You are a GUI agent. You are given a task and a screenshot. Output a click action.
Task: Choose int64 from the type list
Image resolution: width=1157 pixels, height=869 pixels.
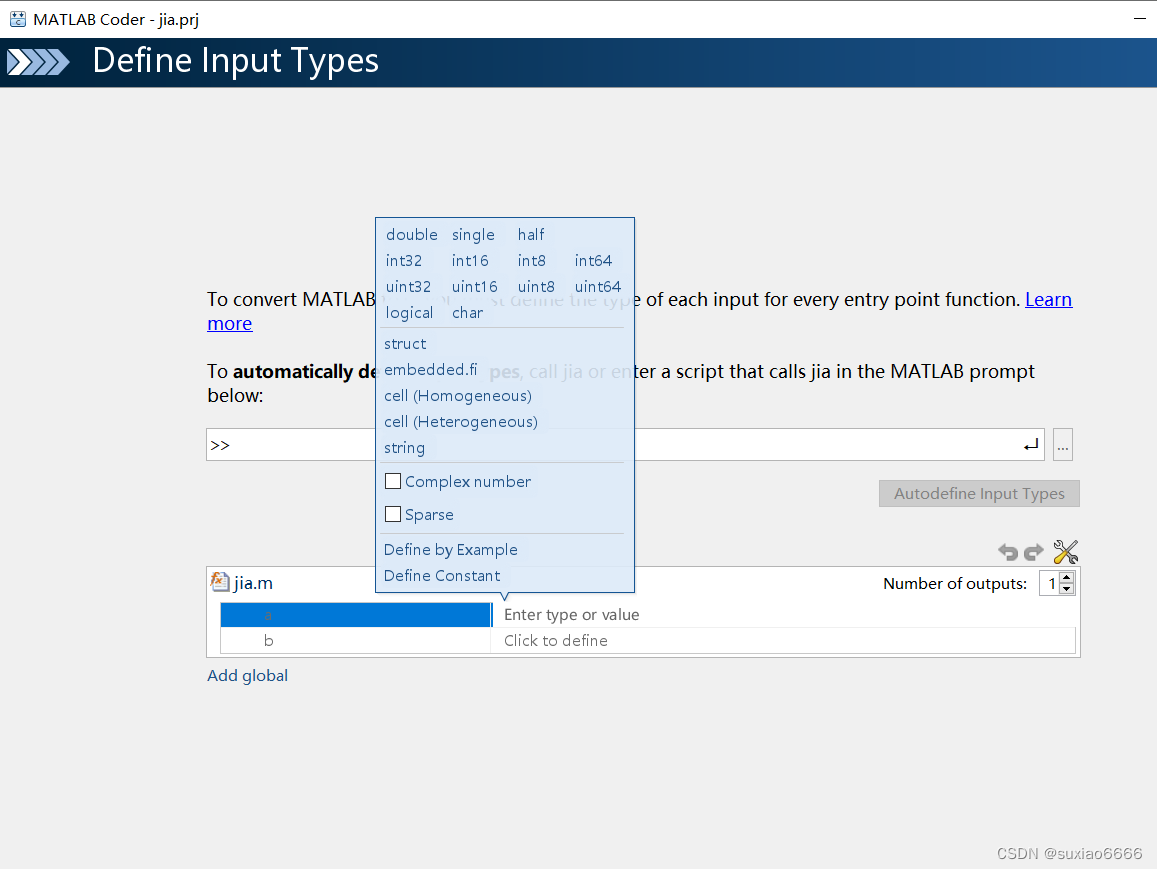593,260
